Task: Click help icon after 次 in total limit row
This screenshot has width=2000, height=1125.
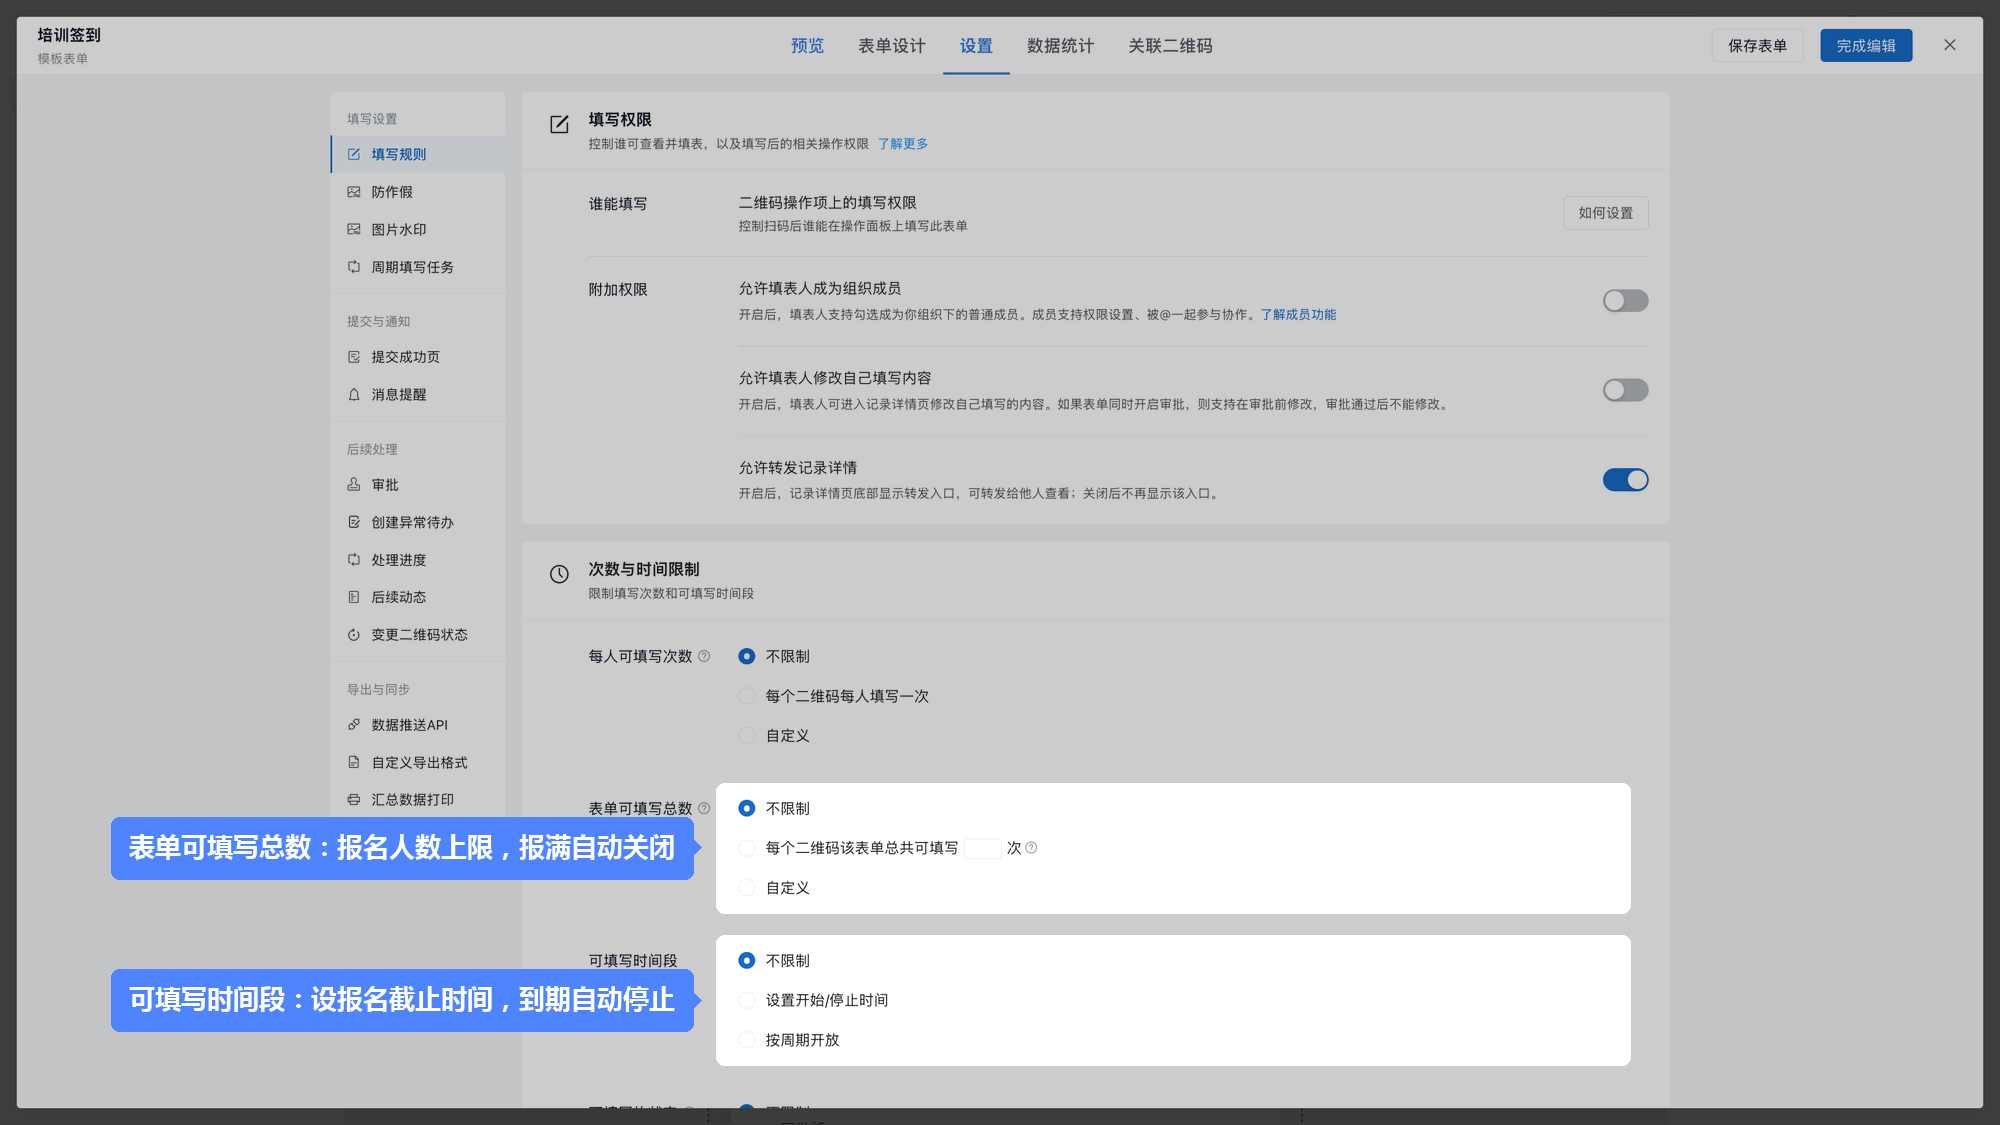Action: tap(1032, 848)
